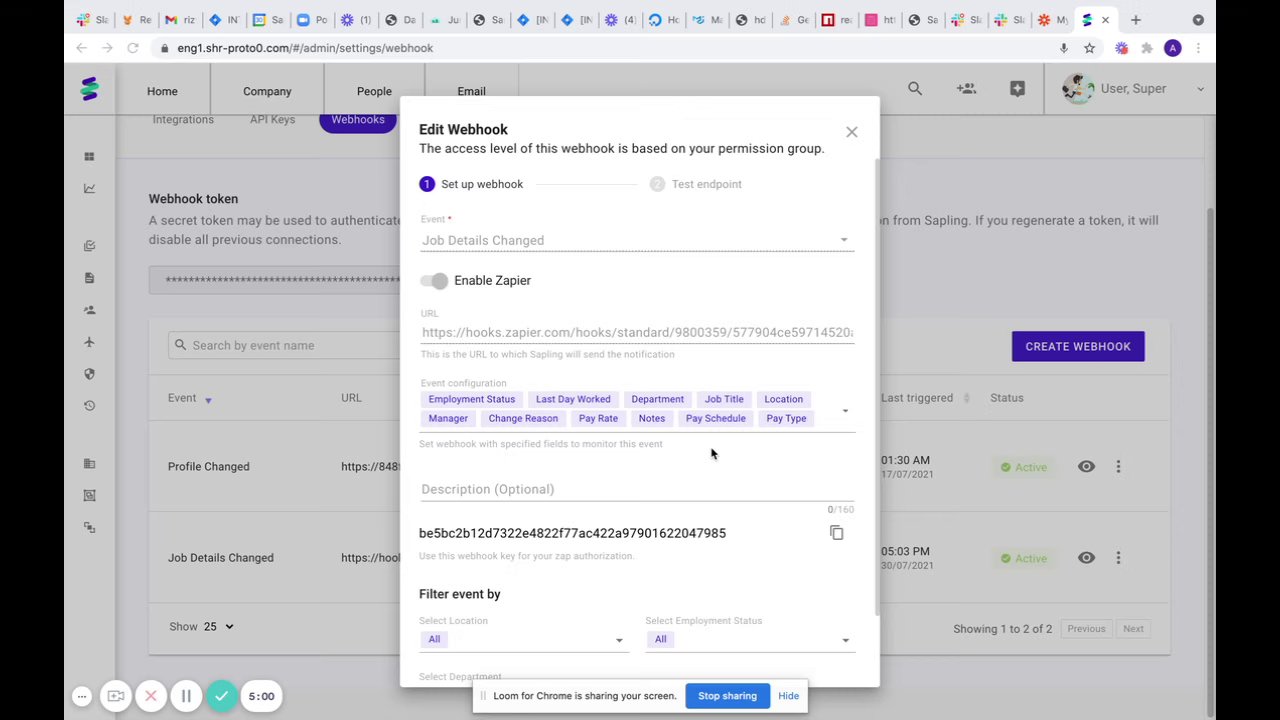Click the Create Webhook button

1077,346
